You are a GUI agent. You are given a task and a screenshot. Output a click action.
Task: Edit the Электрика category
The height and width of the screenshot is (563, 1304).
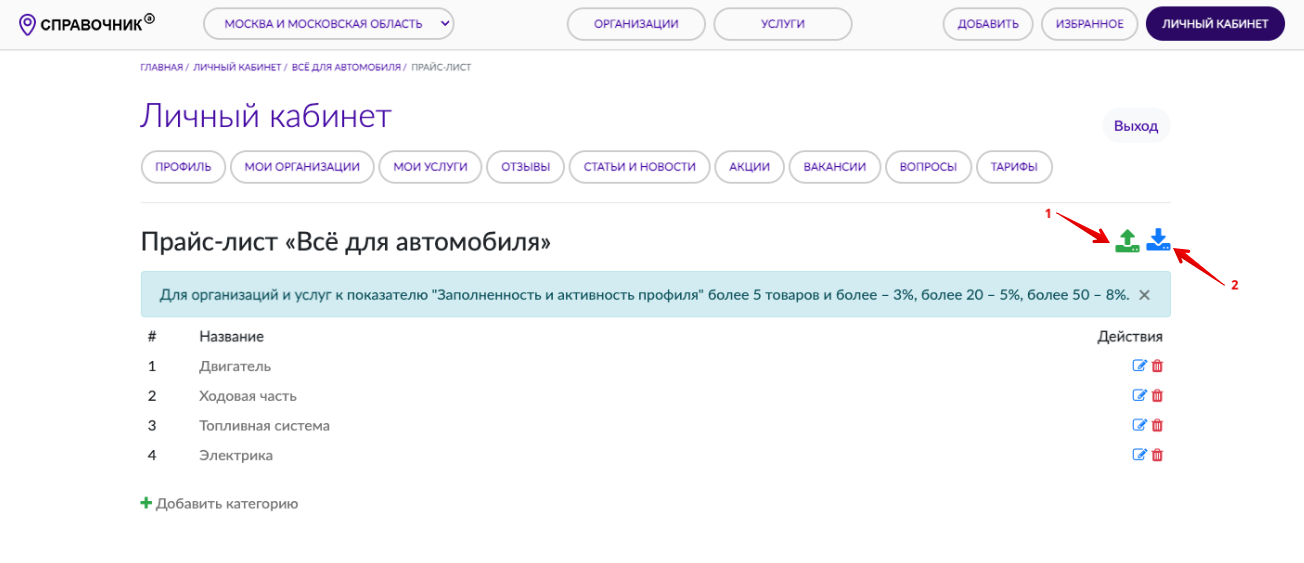point(1139,456)
